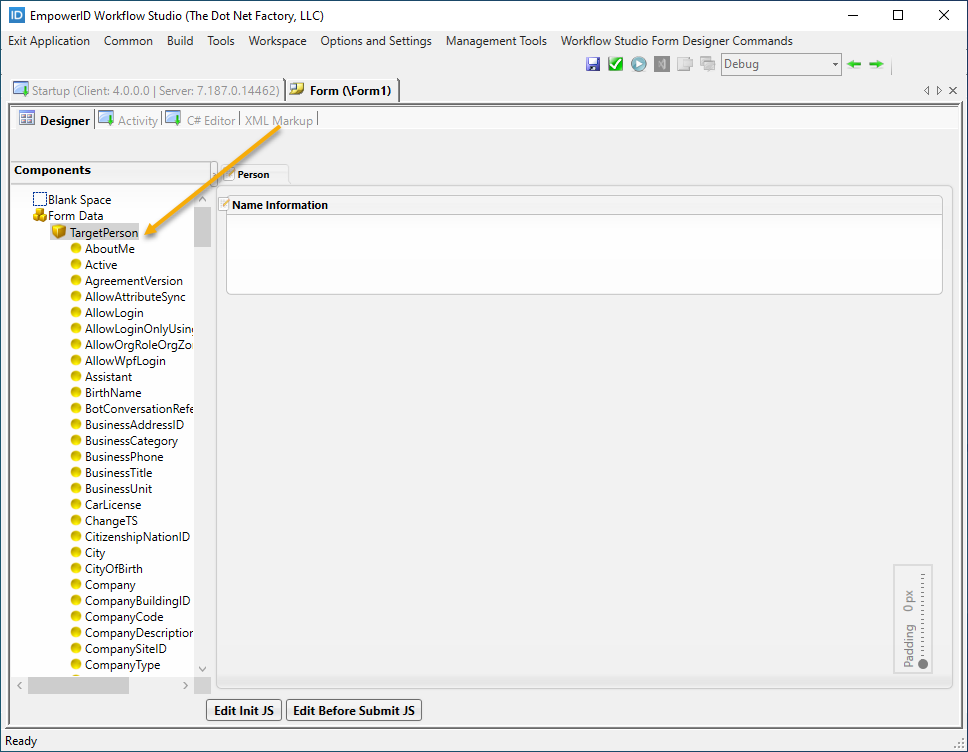The width and height of the screenshot is (968, 752).
Task: Switch to the XML Markup tab
Action: pyautogui.click(x=279, y=120)
